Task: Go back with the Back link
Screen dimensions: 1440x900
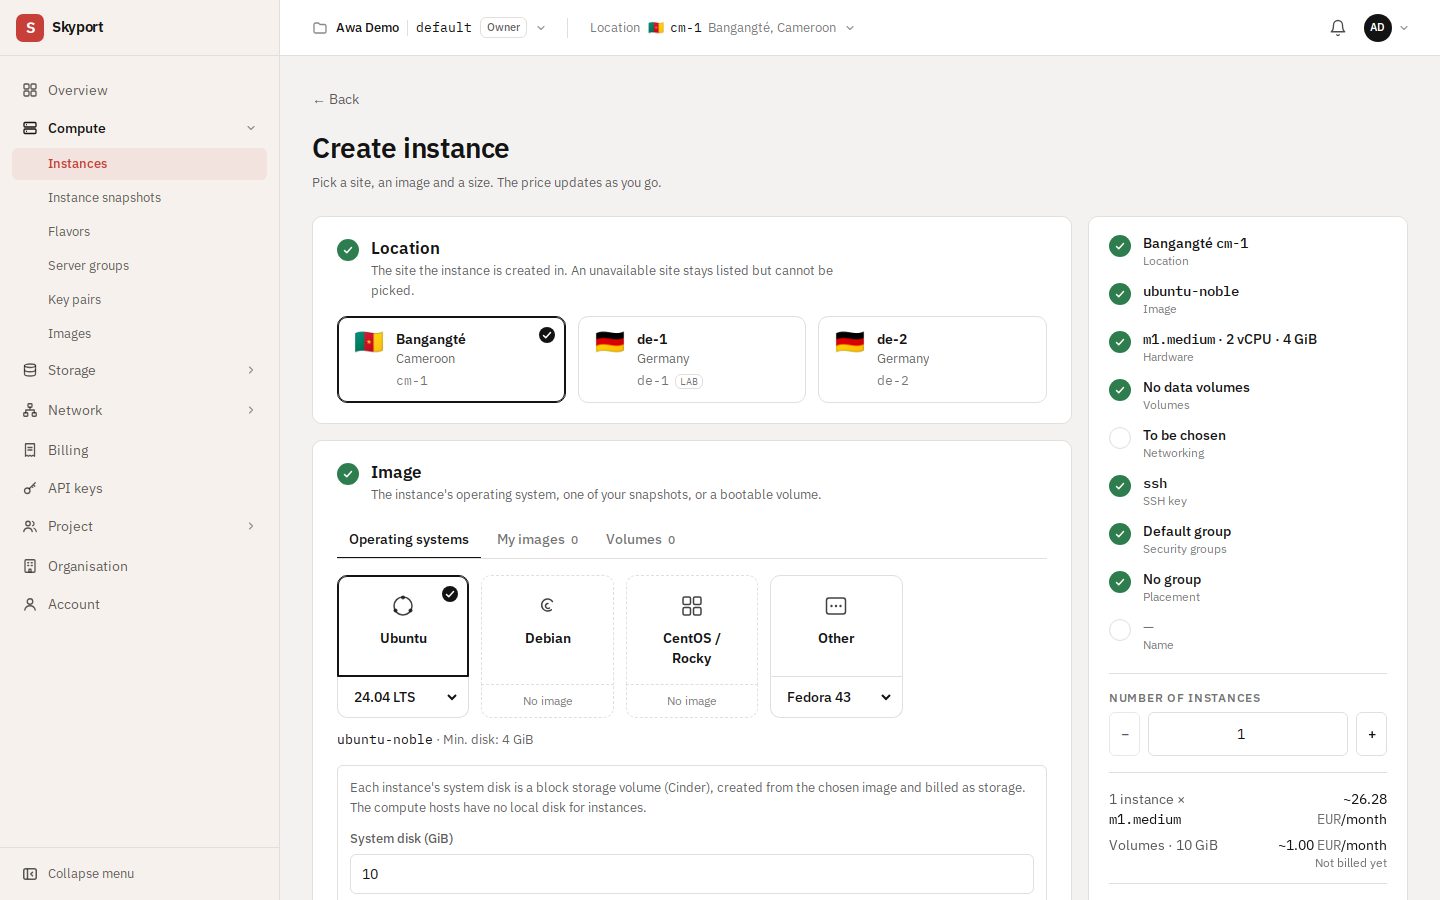Action: [336, 99]
